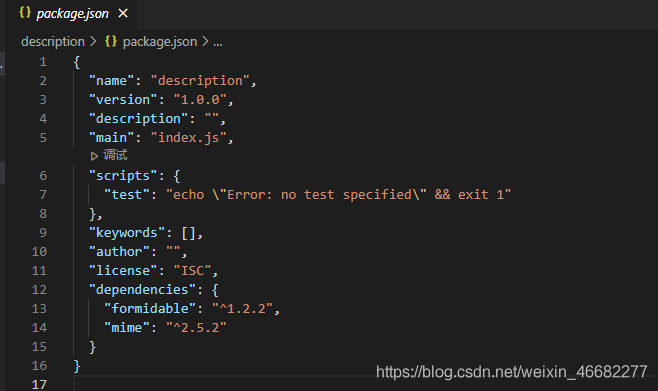Place cursor on the "dependencies" key
The width and height of the screenshot is (658, 391).
click(x=142, y=289)
